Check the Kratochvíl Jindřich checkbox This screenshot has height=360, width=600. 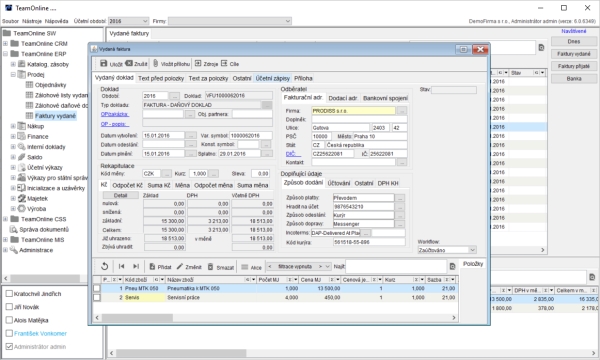coord(9,293)
